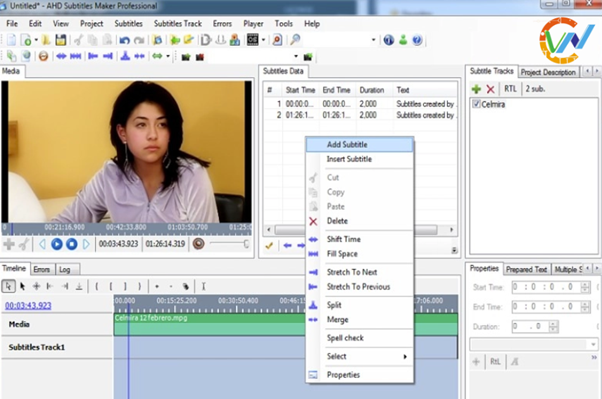The height and width of the screenshot is (399, 602).
Task: Switch to the Project Description tab
Action: tap(548, 72)
